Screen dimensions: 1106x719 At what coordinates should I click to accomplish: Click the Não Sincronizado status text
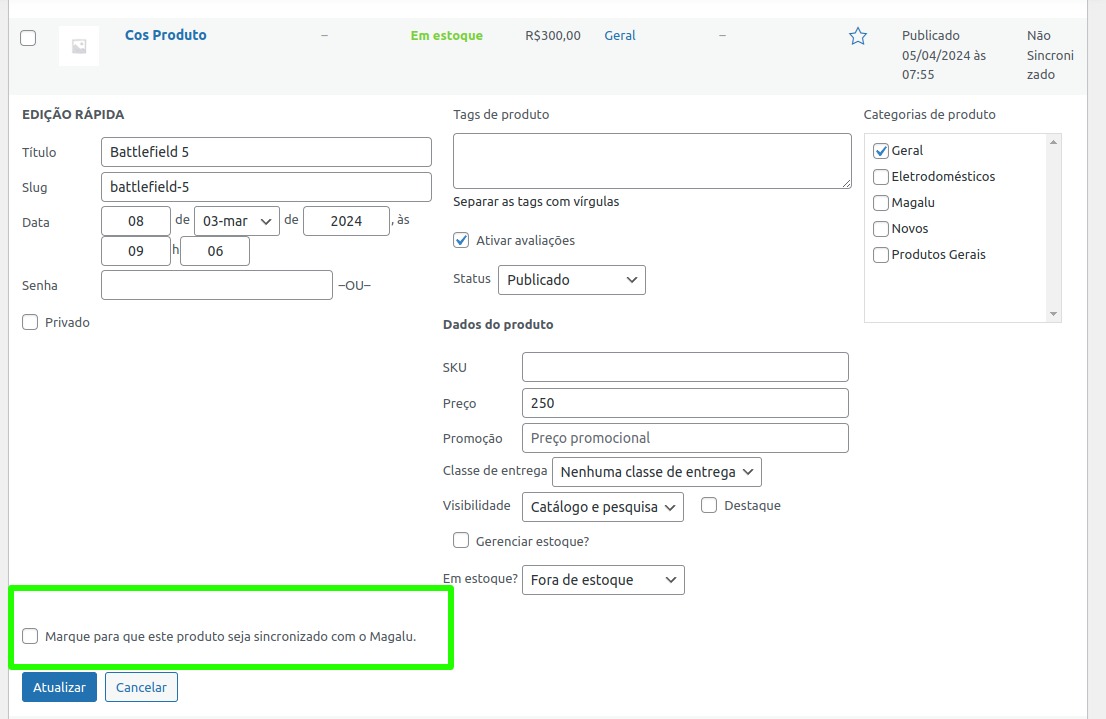click(x=1050, y=55)
